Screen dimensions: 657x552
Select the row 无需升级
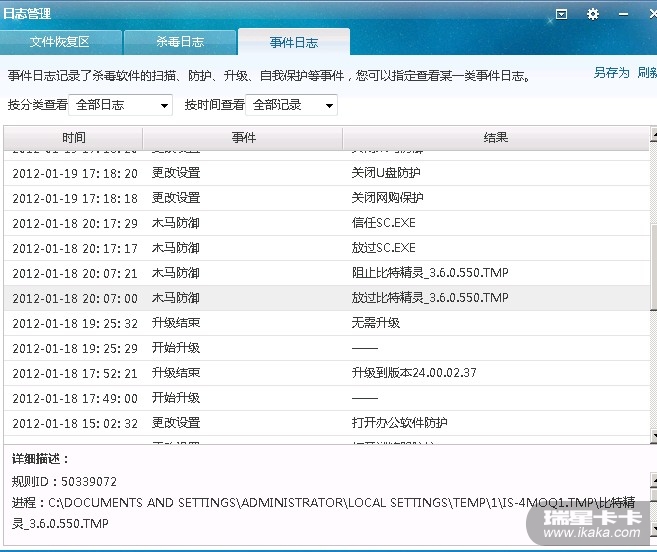click(326, 323)
